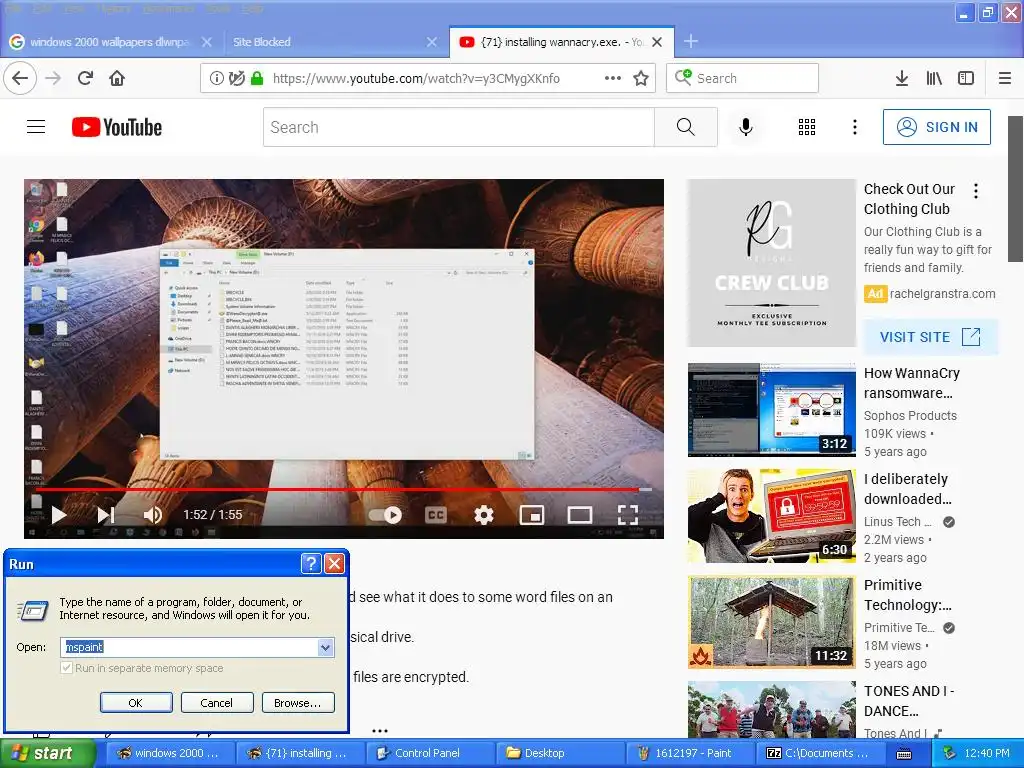Viewport: 1024px width, 768px height.
Task: View the green padlock connection details
Action: (x=257, y=78)
